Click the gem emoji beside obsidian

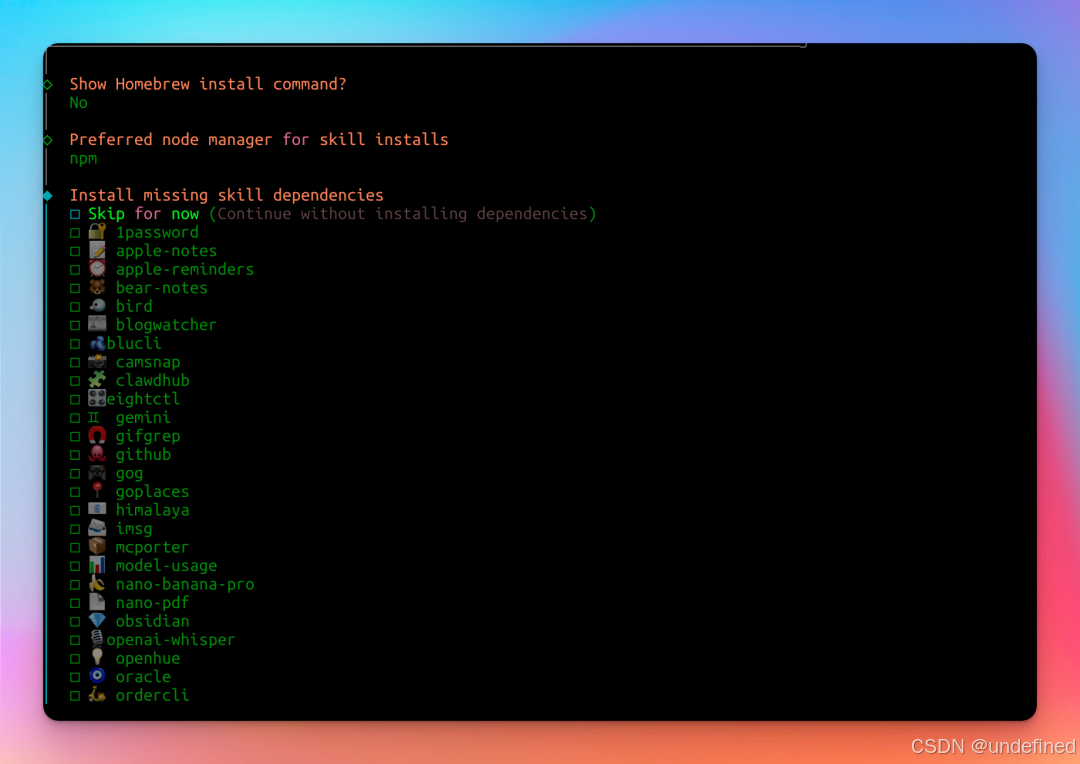coord(97,621)
